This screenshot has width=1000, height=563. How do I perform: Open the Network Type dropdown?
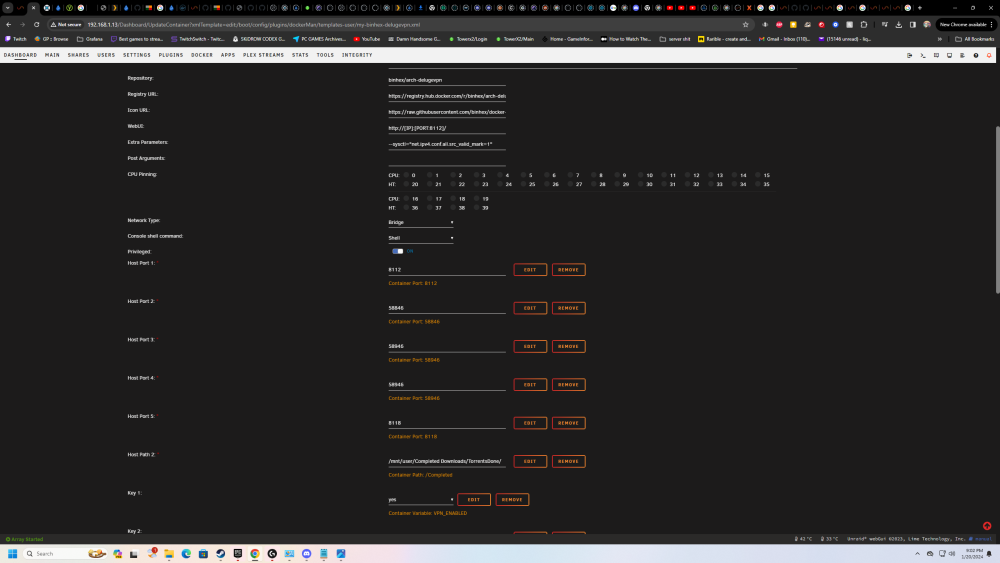[421, 223]
